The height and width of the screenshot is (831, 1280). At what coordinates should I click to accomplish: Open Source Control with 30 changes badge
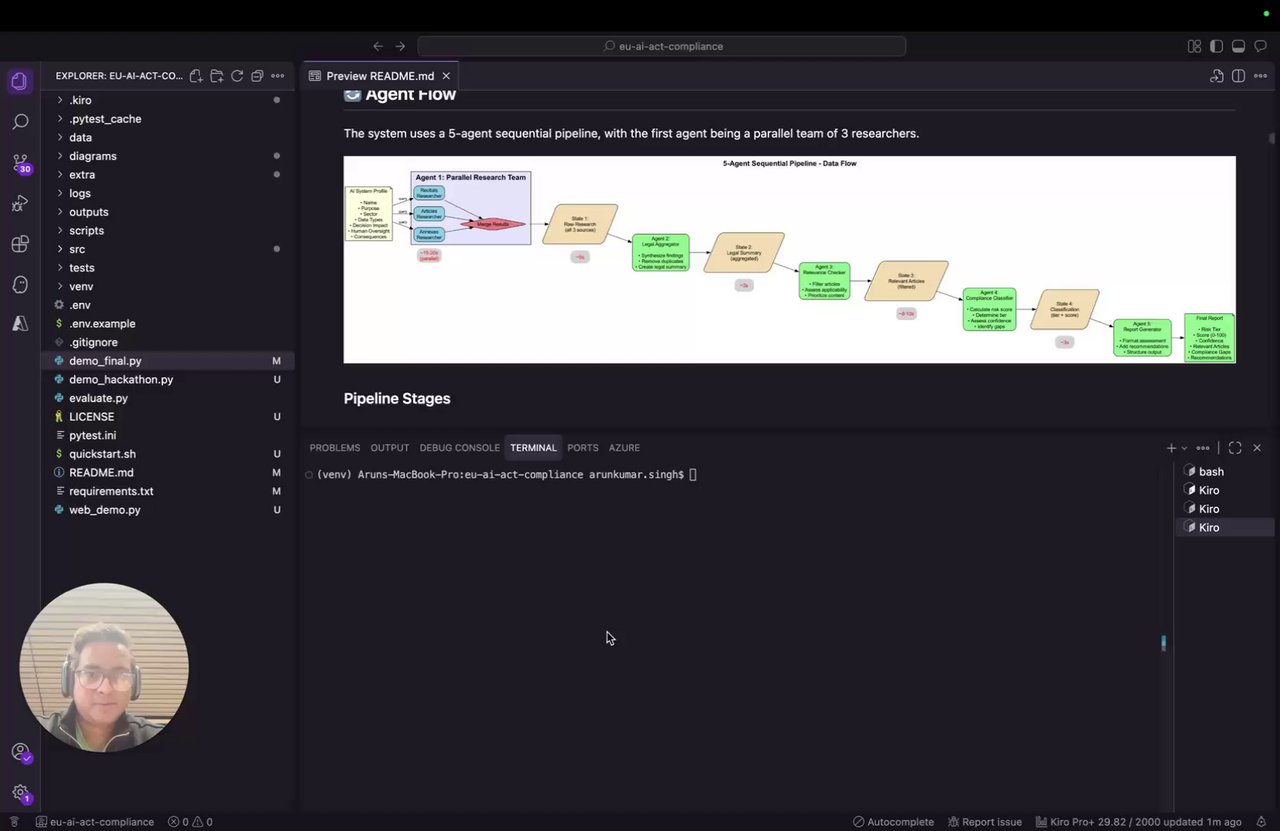click(20, 163)
